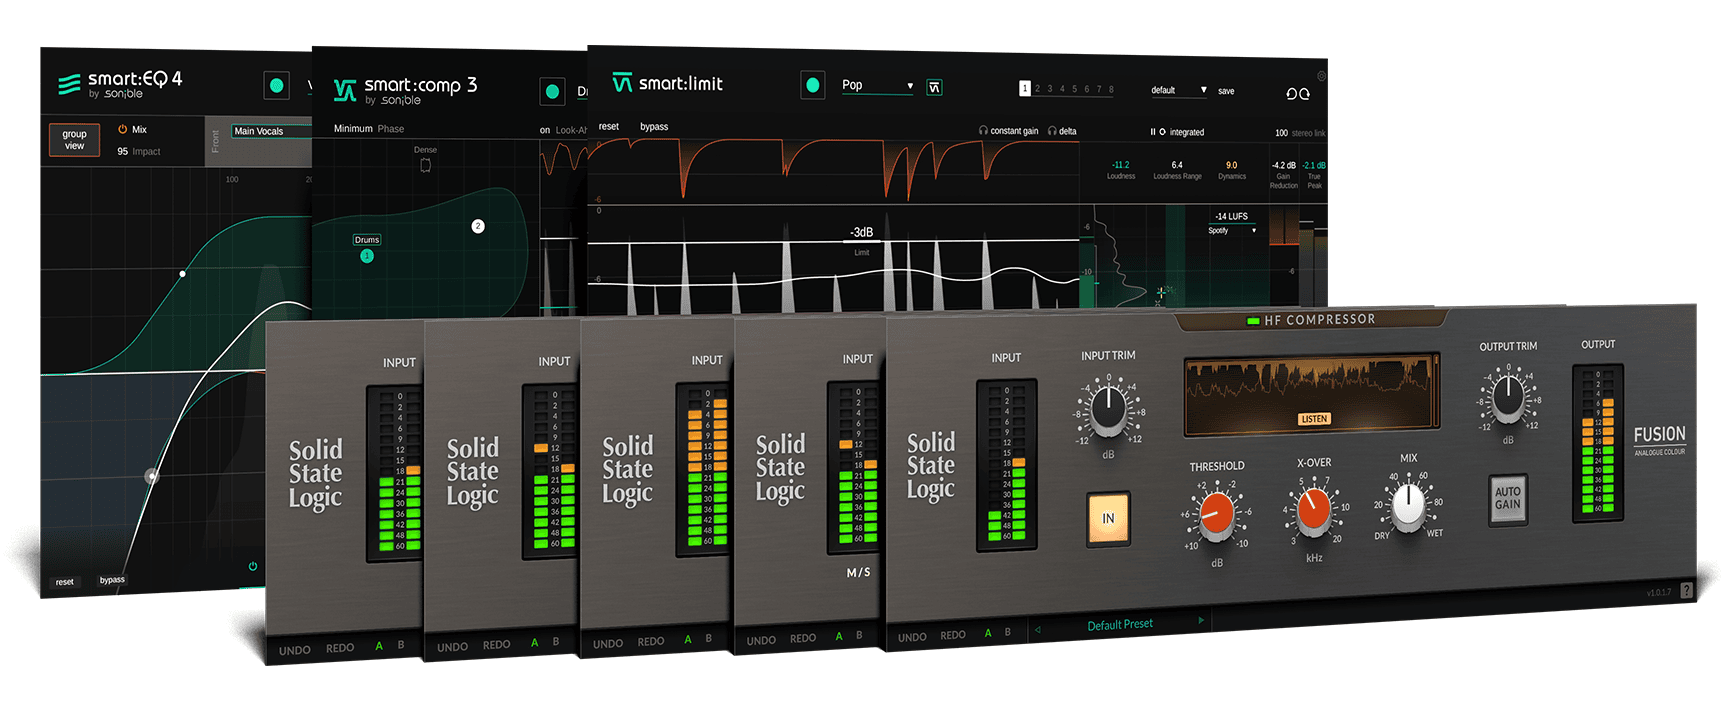Viewport: 1724px width, 711px height.
Task: Select the Dense style icon in smart:comp
Action: tap(425, 165)
